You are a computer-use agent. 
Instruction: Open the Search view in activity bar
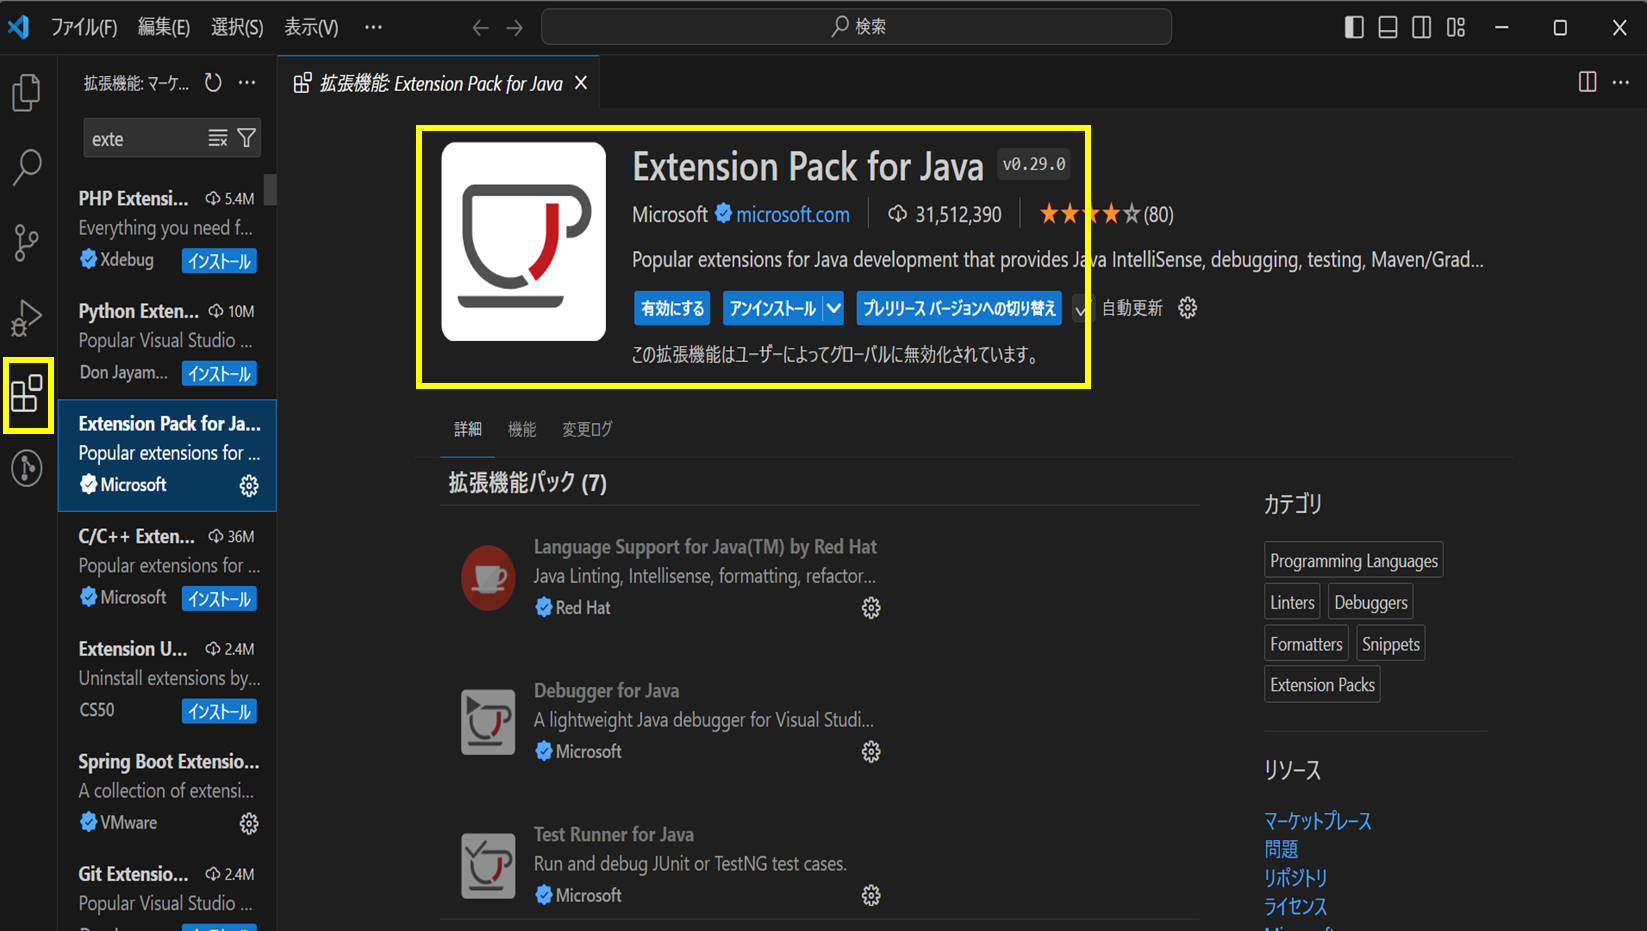coord(27,167)
